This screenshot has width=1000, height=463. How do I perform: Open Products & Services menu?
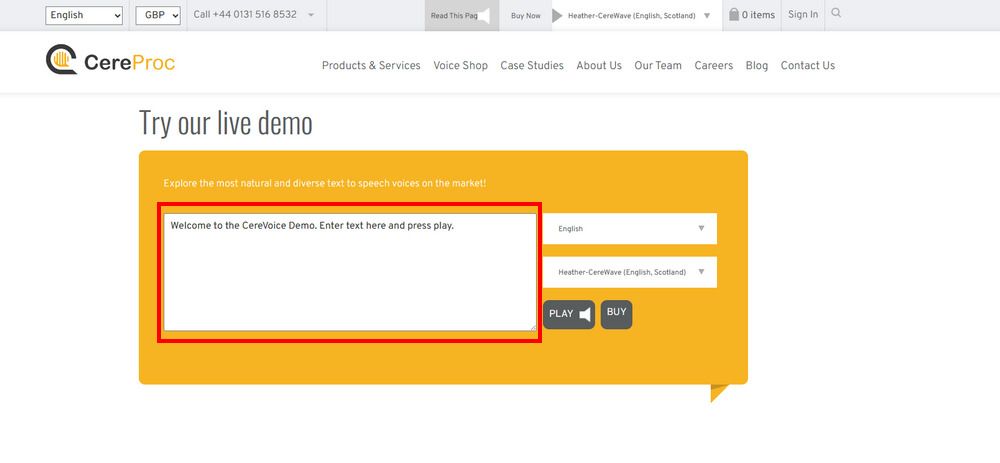tap(371, 65)
